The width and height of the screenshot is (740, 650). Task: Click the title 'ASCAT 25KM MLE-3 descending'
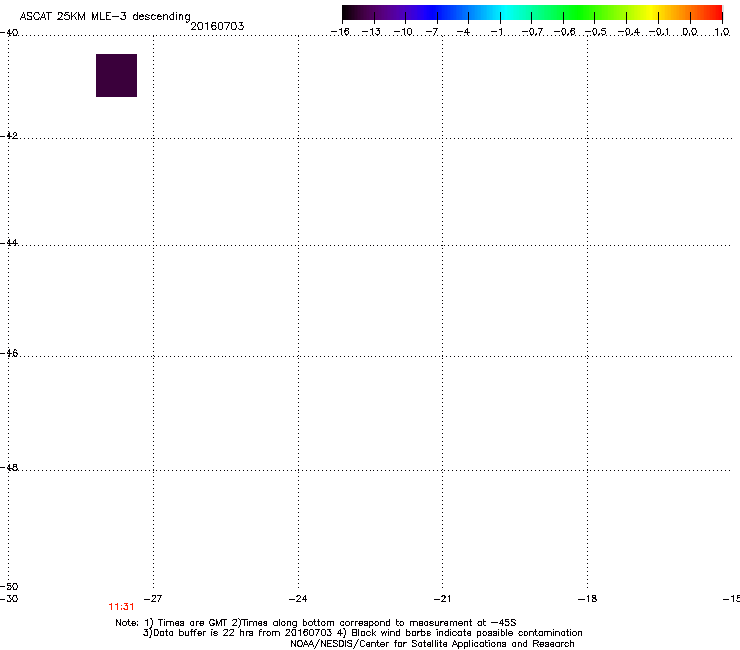pyautogui.click(x=105, y=17)
